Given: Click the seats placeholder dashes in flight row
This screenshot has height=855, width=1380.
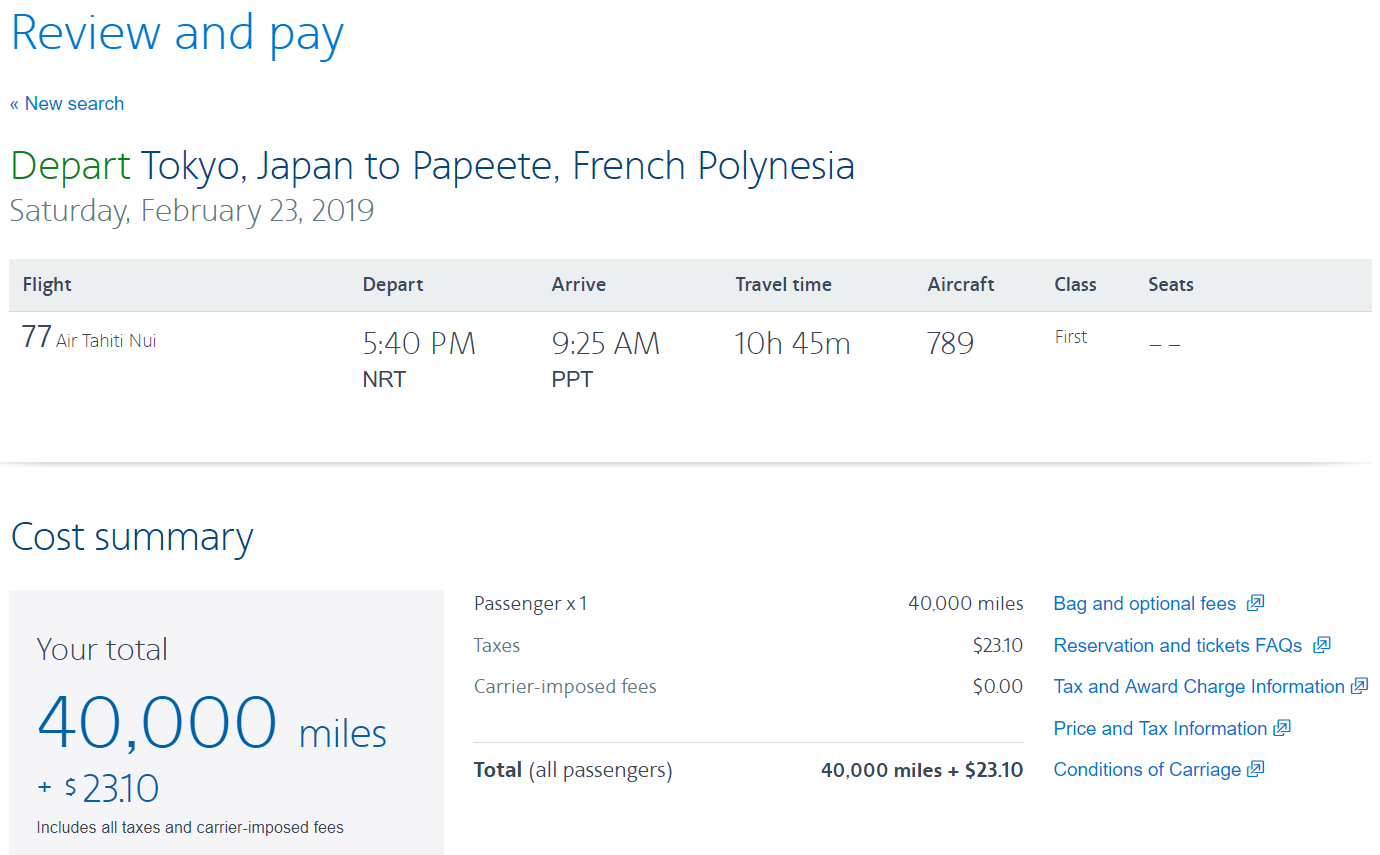Looking at the screenshot, I should (x=1165, y=345).
